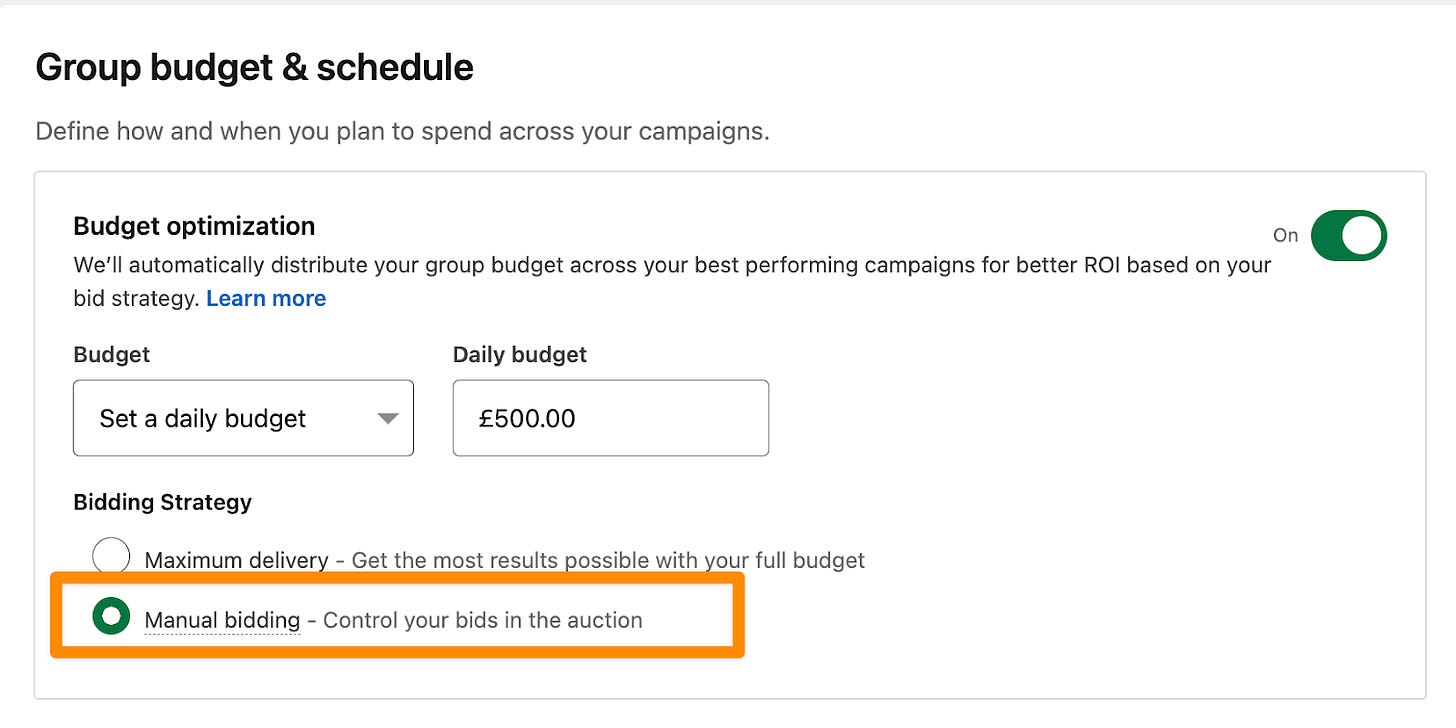The width and height of the screenshot is (1456, 728).
Task: Click the dotted-underlined Manual bidding label
Action: coord(222,620)
